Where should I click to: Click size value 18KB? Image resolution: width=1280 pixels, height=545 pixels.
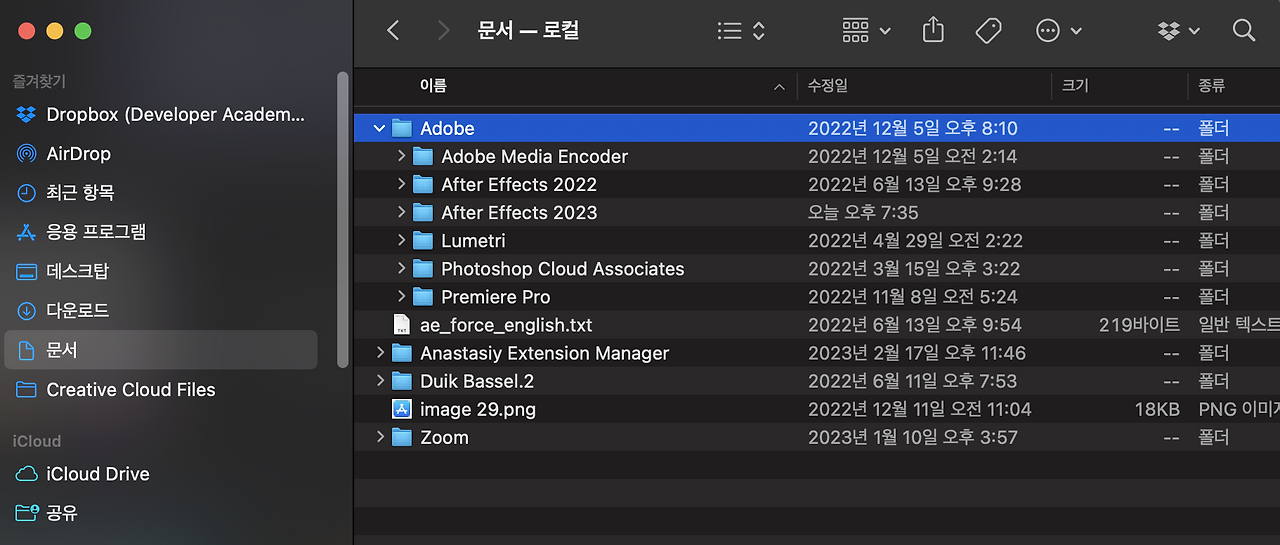click(1158, 409)
